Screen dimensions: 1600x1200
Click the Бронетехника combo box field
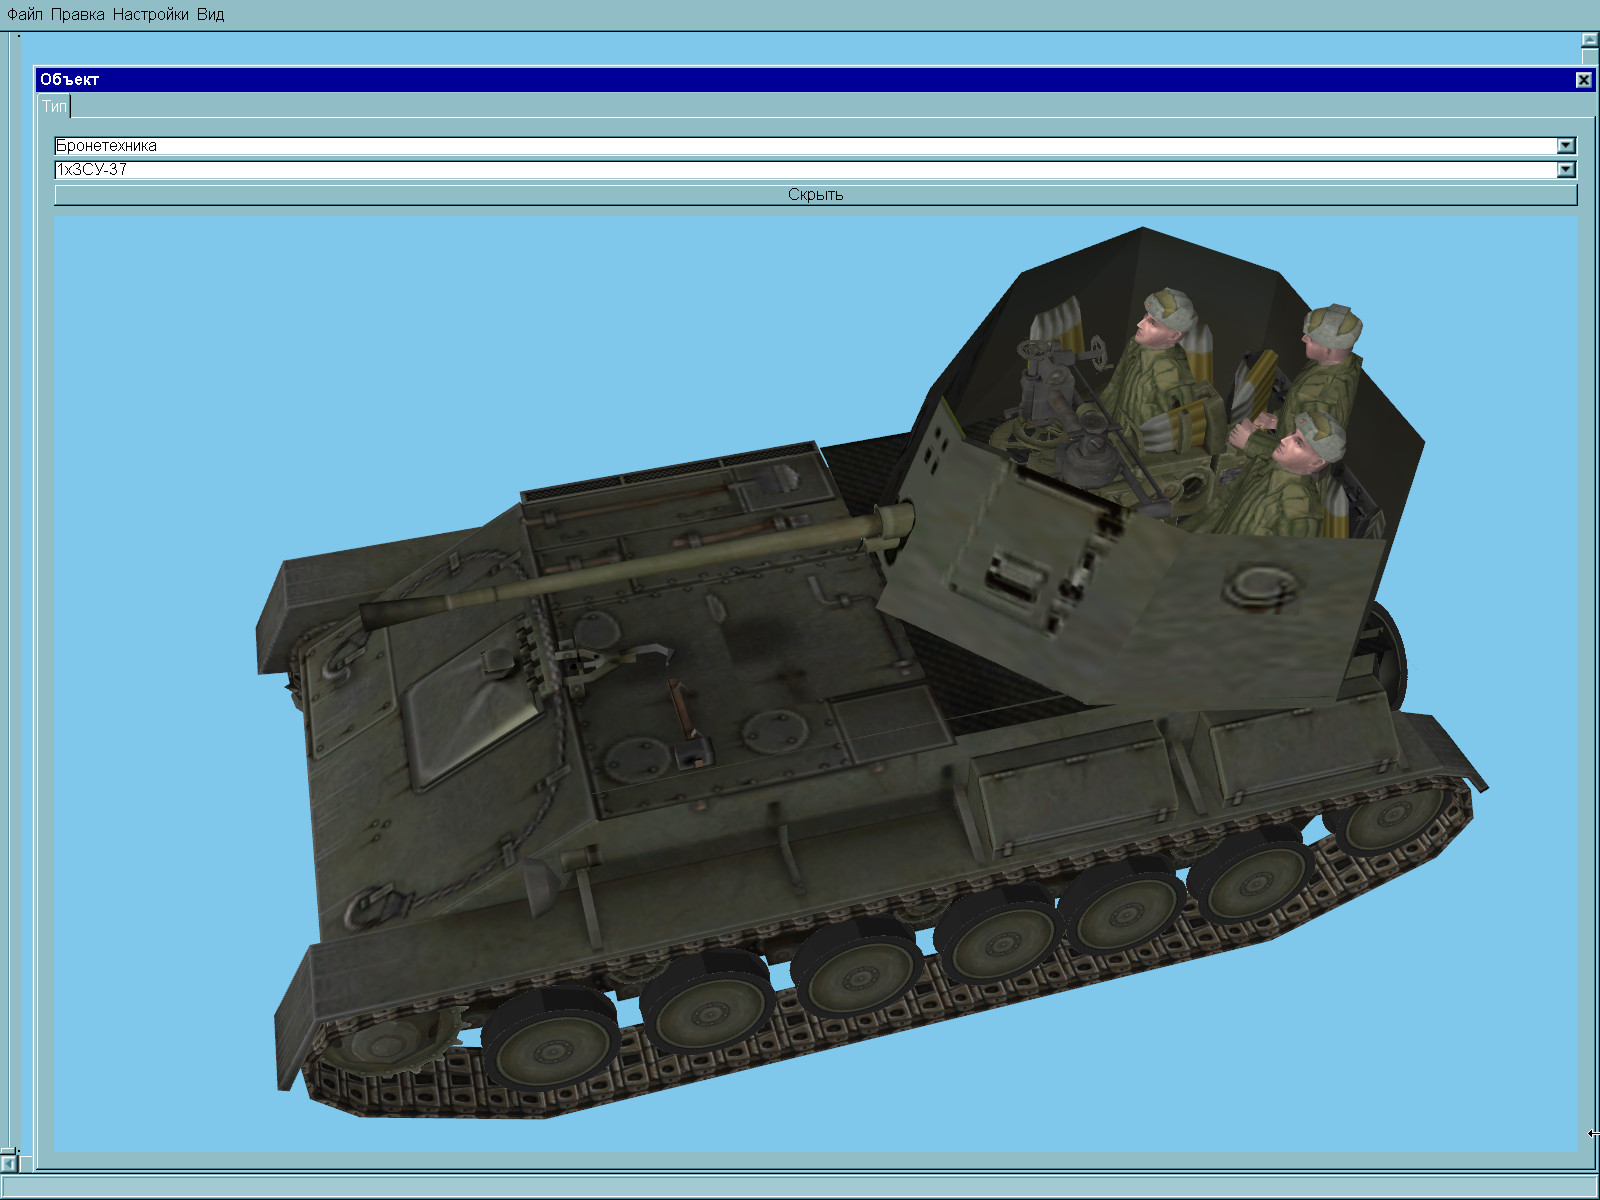click(x=815, y=146)
